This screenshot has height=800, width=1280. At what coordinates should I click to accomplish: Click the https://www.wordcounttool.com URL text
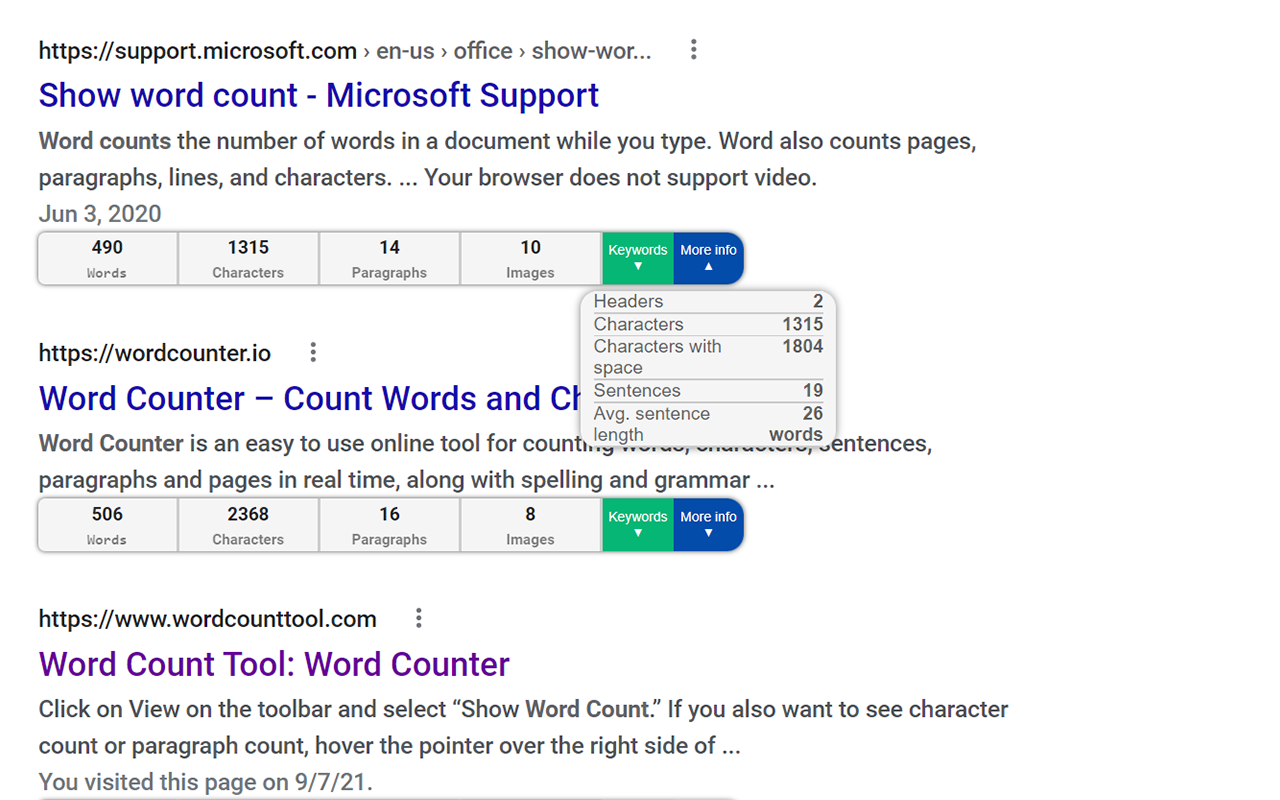pos(208,619)
